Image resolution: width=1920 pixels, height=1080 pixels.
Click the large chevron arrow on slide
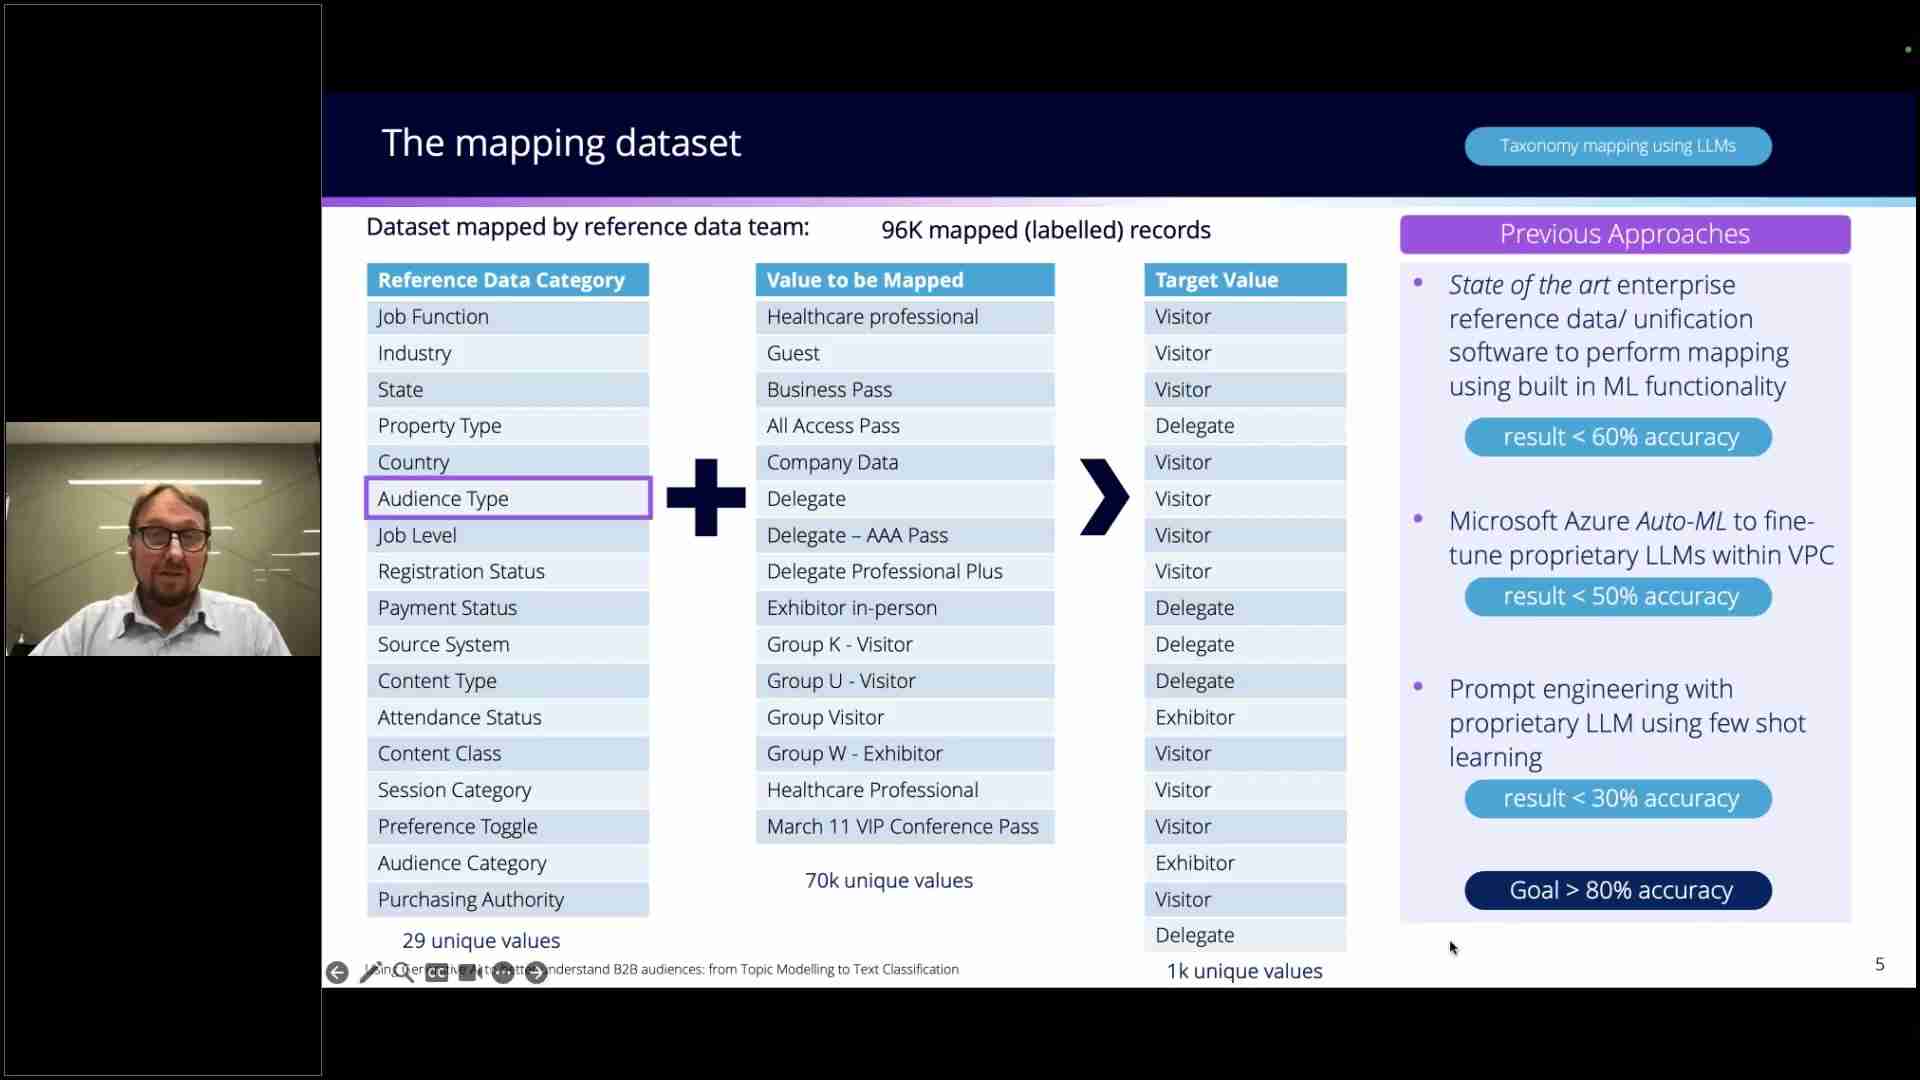click(1104, 497)
